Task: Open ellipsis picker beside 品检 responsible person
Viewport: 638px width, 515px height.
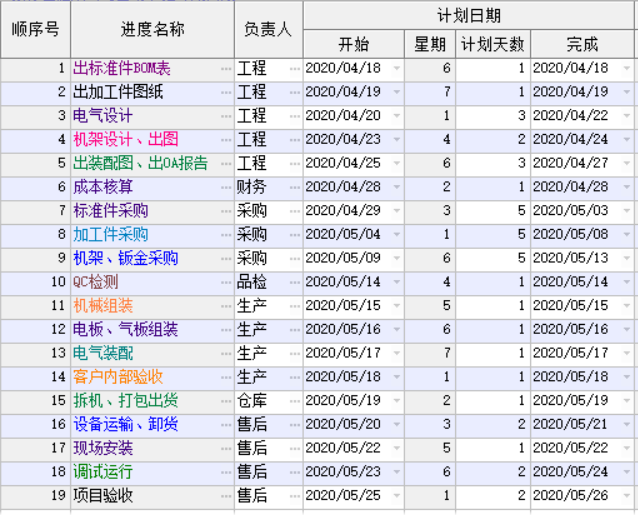Action: (295, 282)
